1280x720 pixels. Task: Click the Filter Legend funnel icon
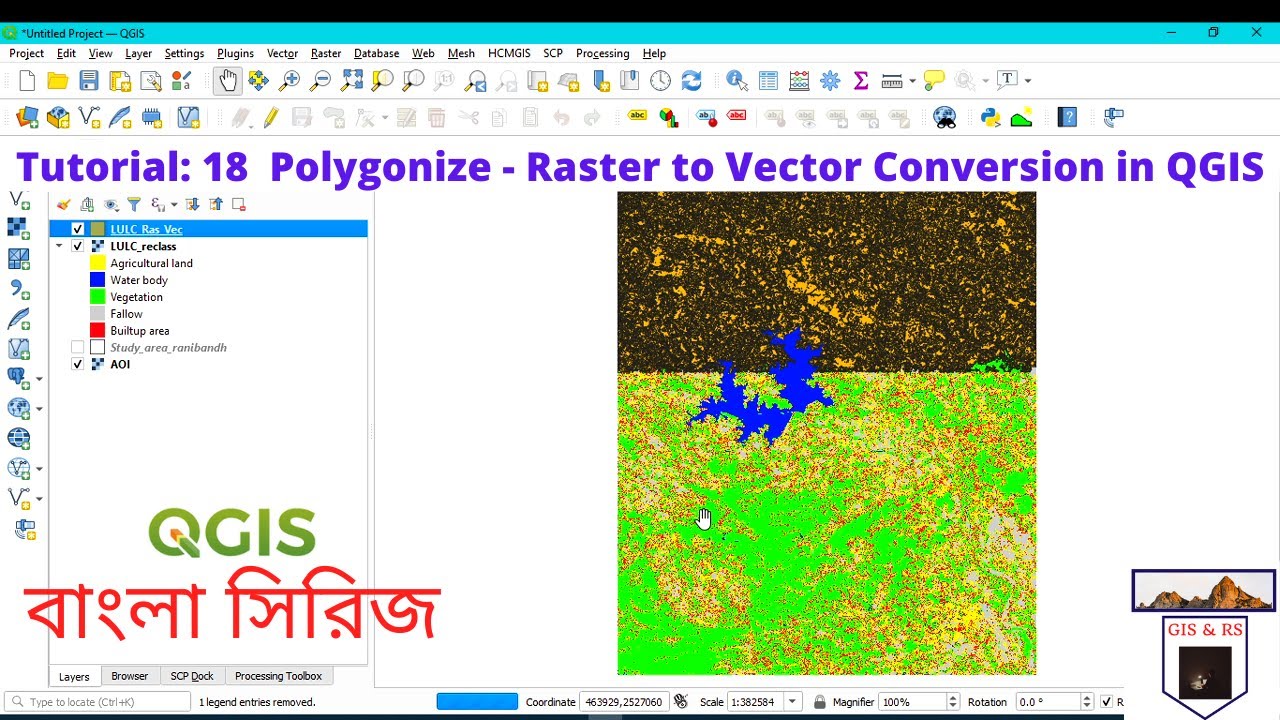point(134,204)
